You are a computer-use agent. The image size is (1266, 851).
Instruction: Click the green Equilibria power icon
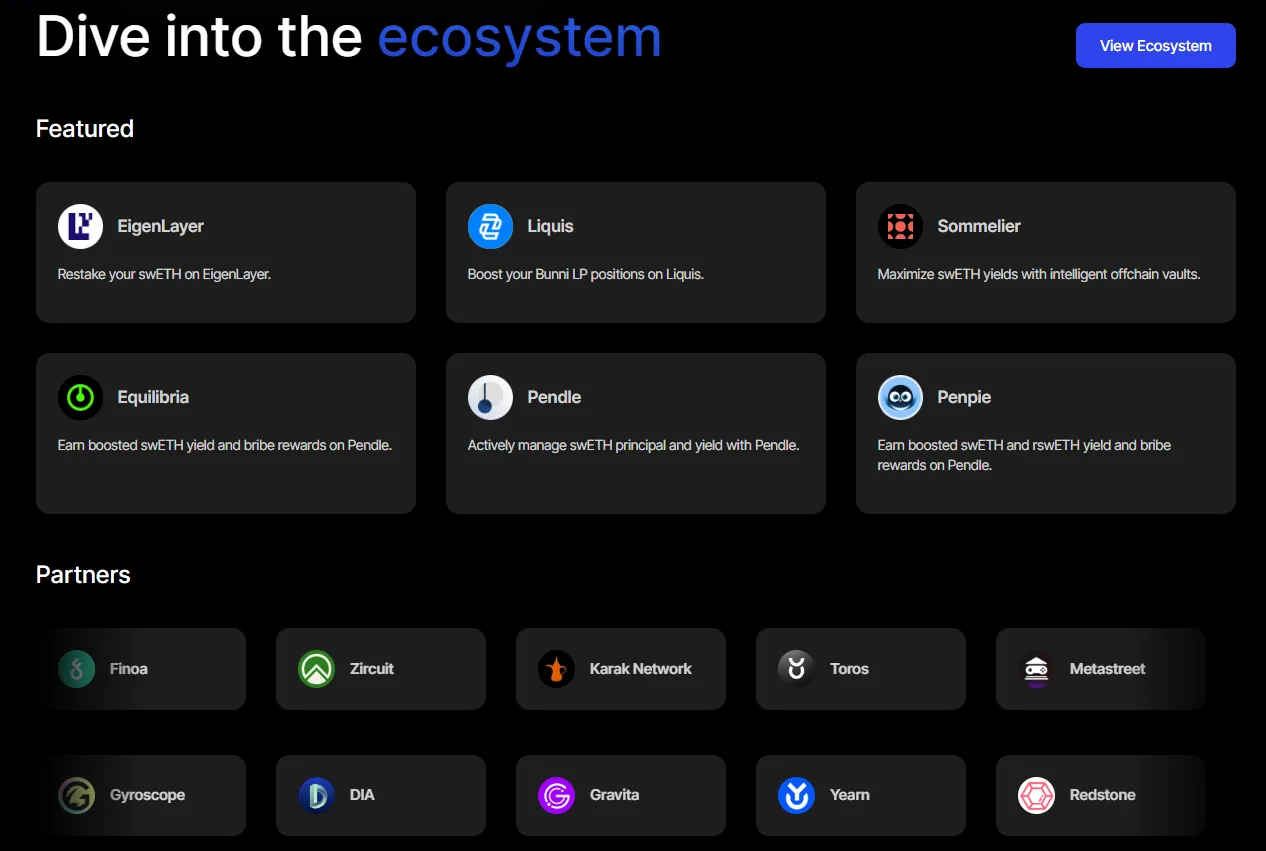click(x=80, y=397)
